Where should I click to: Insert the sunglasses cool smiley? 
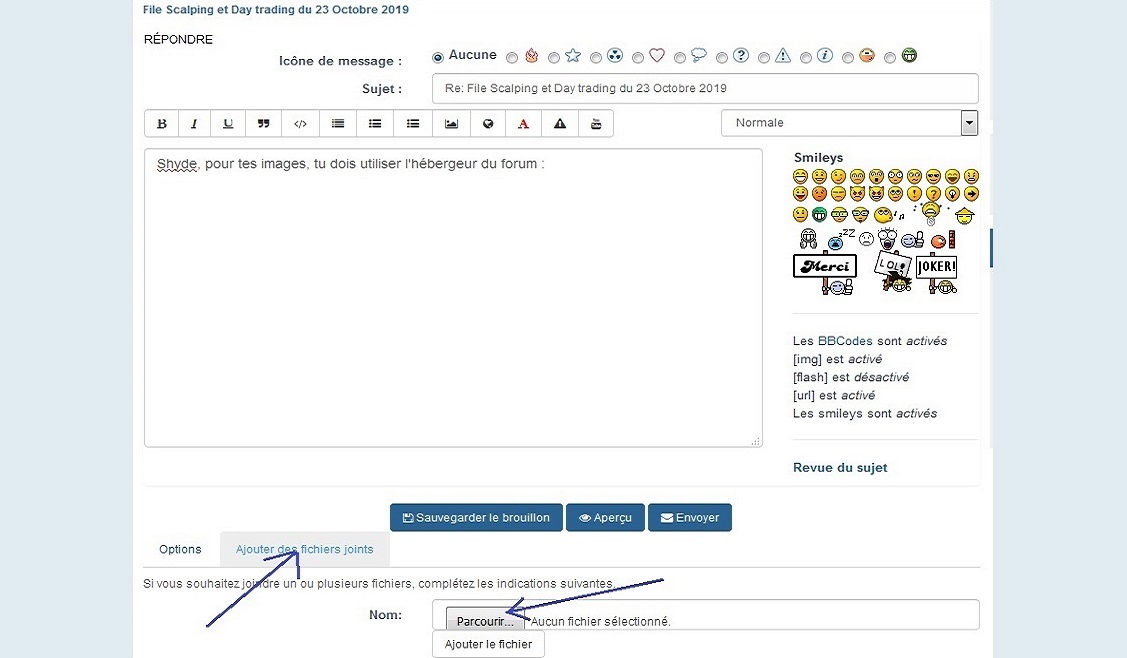pos(933,176)
